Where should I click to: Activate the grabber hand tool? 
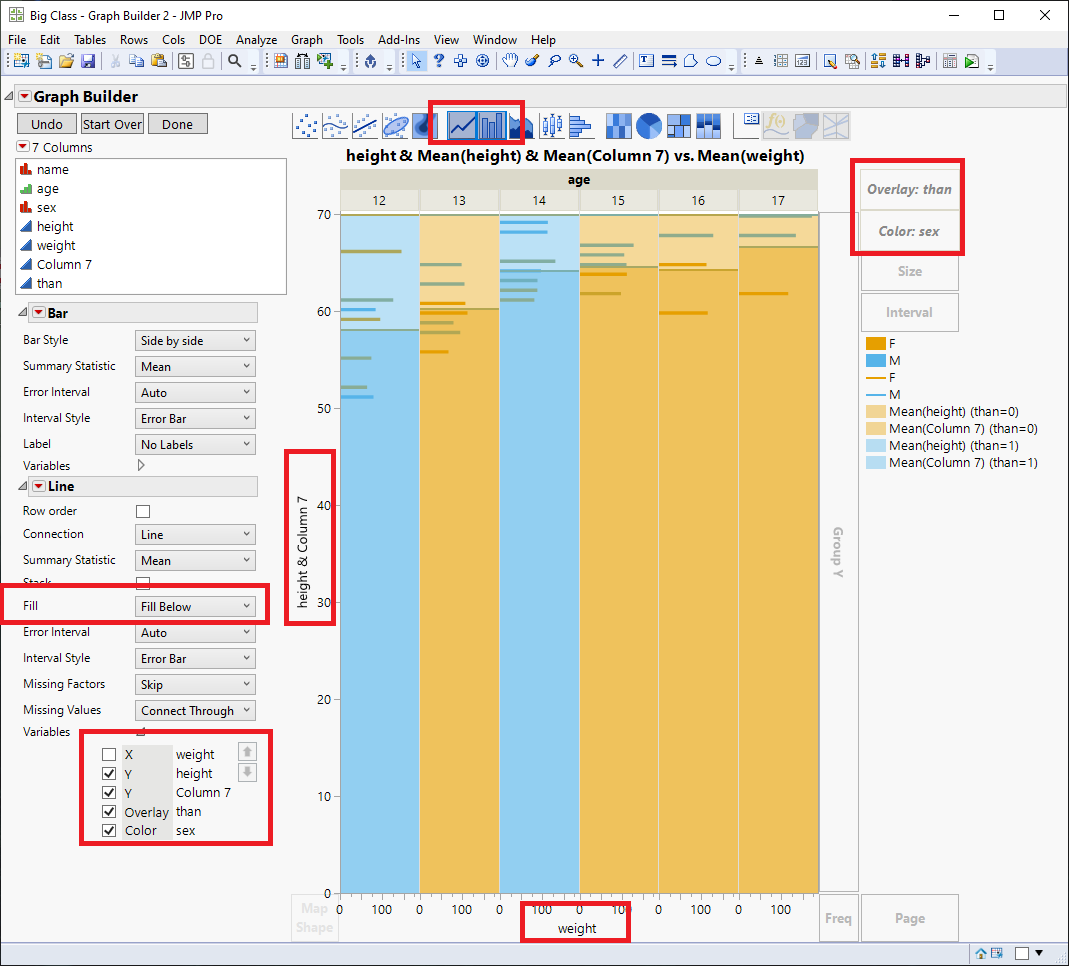point(510,61)
